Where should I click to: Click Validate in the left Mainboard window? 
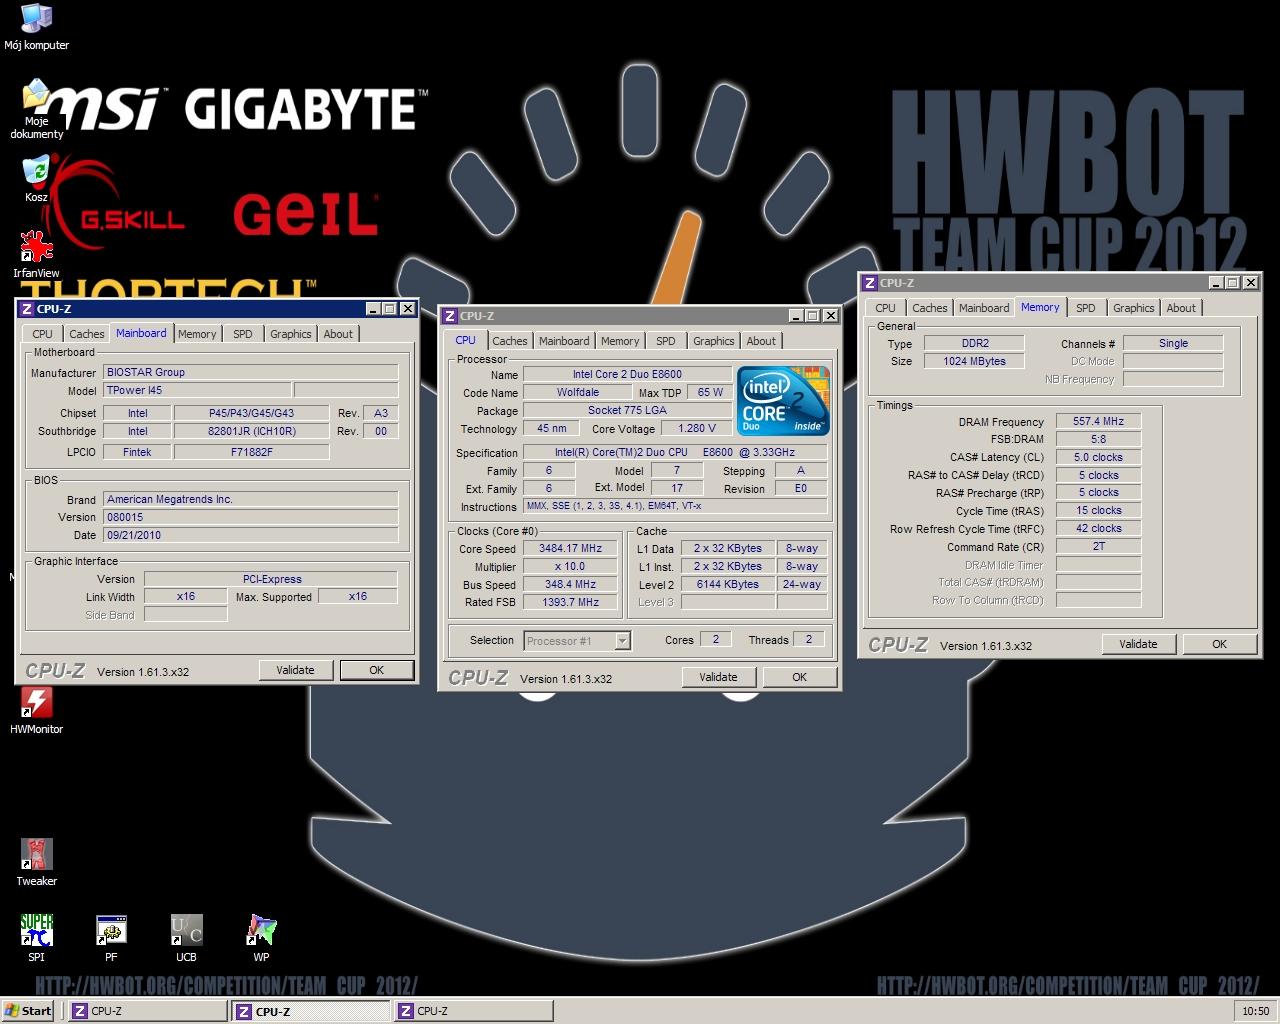(x=296, y=670)
